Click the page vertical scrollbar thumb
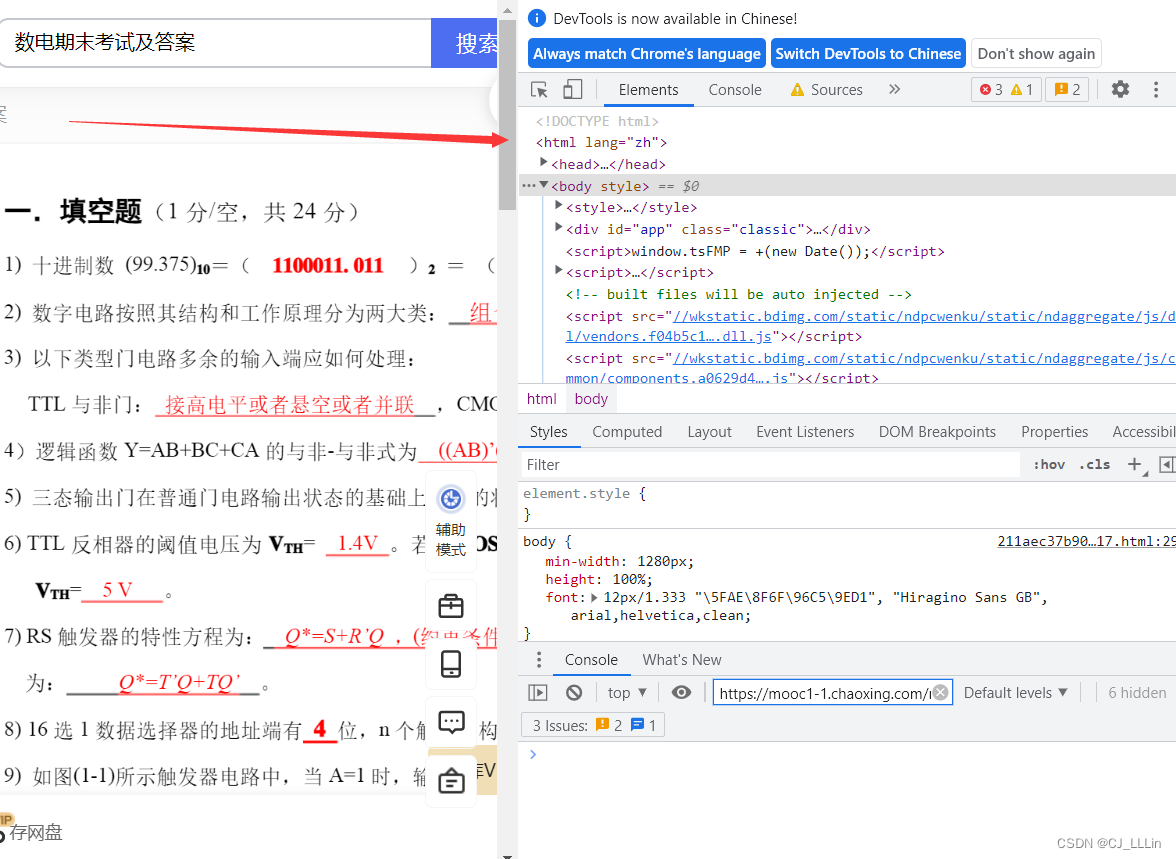1176x859 pixels. click(x=508, y=114)
